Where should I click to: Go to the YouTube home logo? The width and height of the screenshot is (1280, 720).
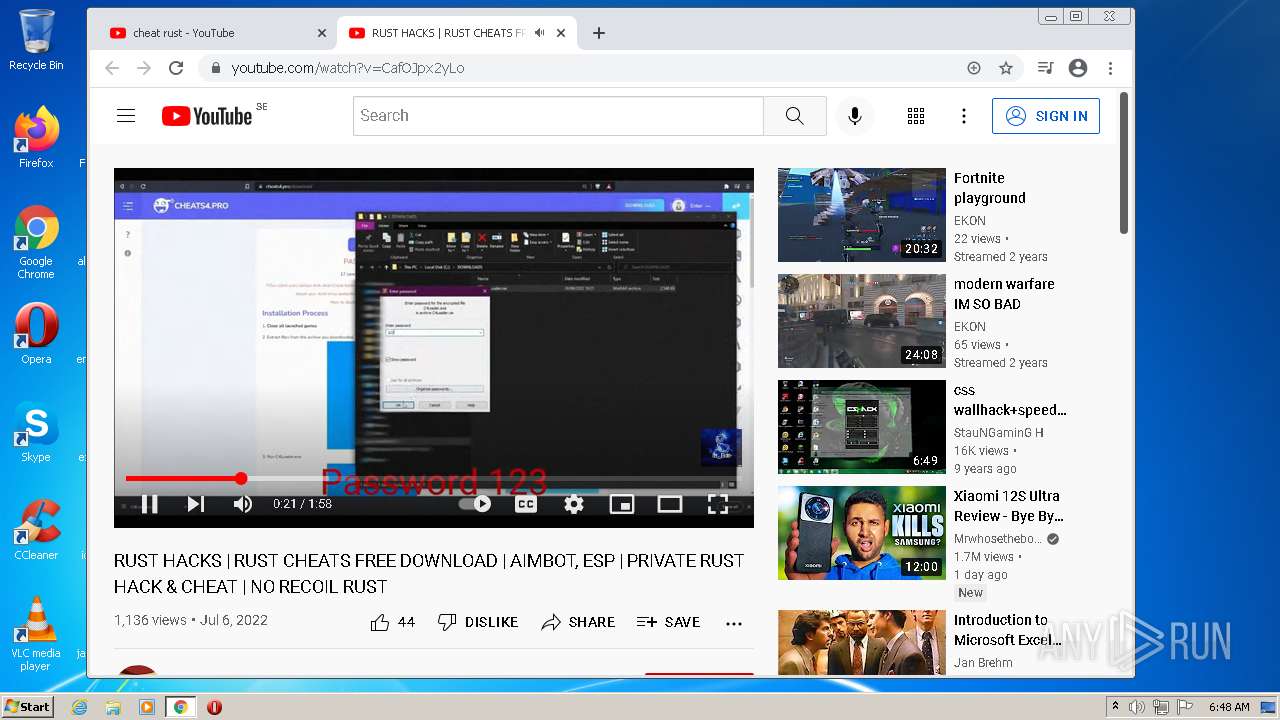(x=207, y=116)
